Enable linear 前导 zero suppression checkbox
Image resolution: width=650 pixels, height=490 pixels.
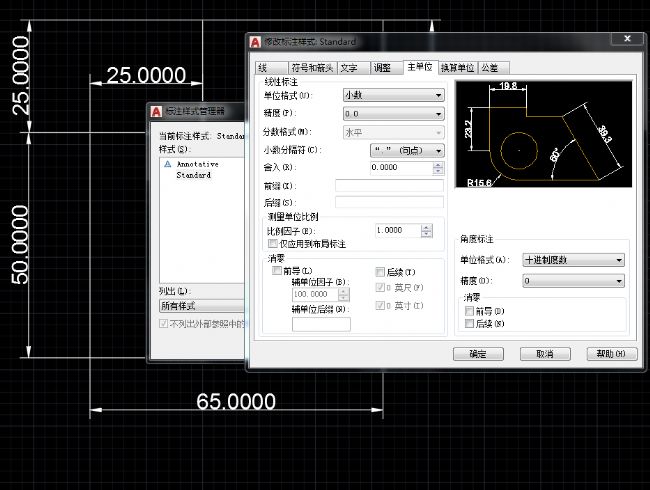(276, 271)
